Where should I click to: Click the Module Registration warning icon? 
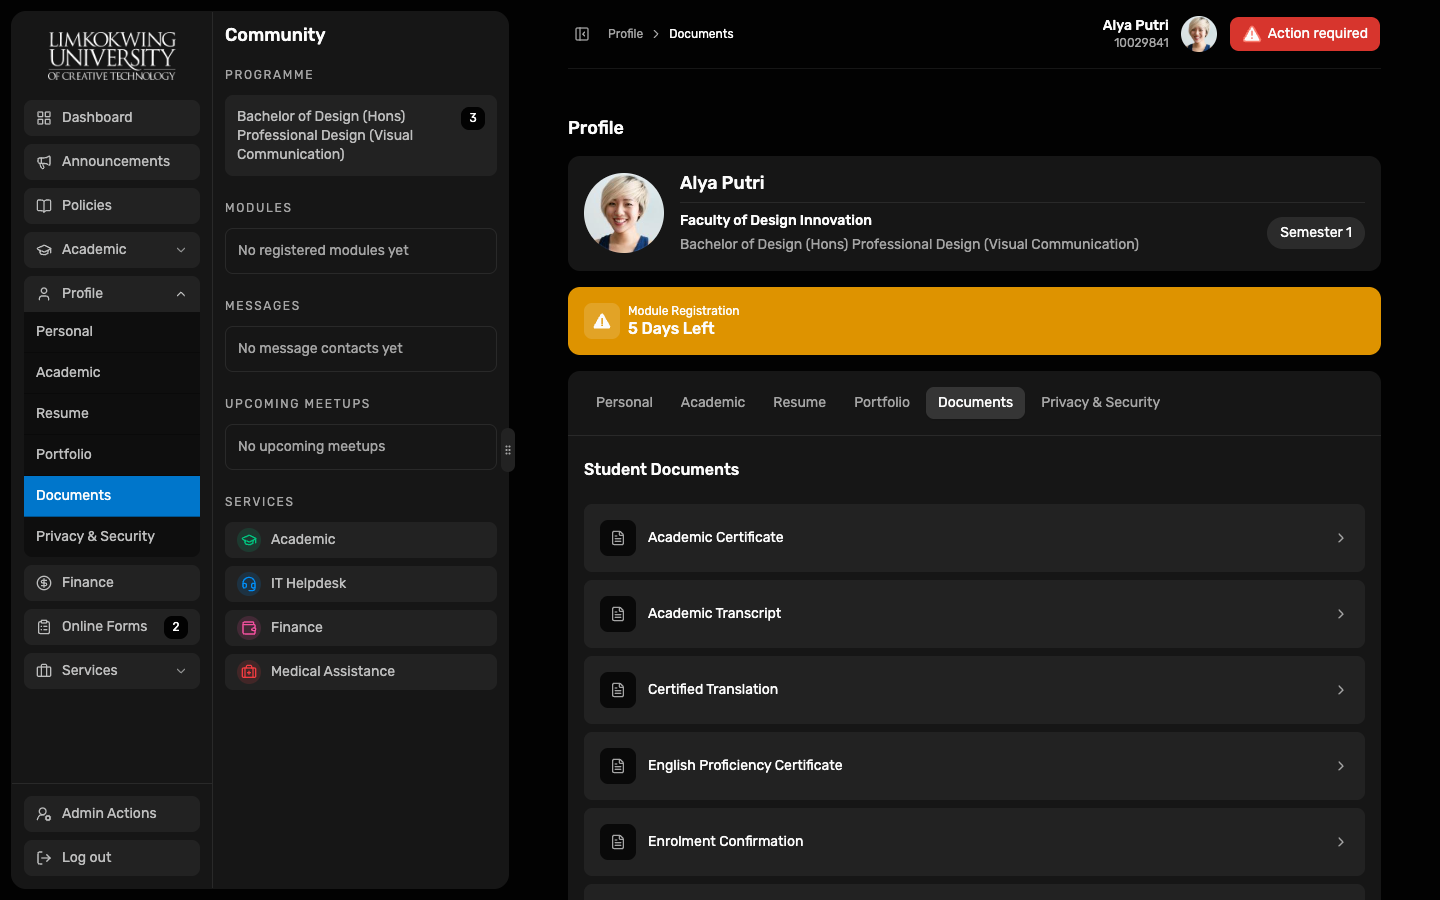pos(602,321)
